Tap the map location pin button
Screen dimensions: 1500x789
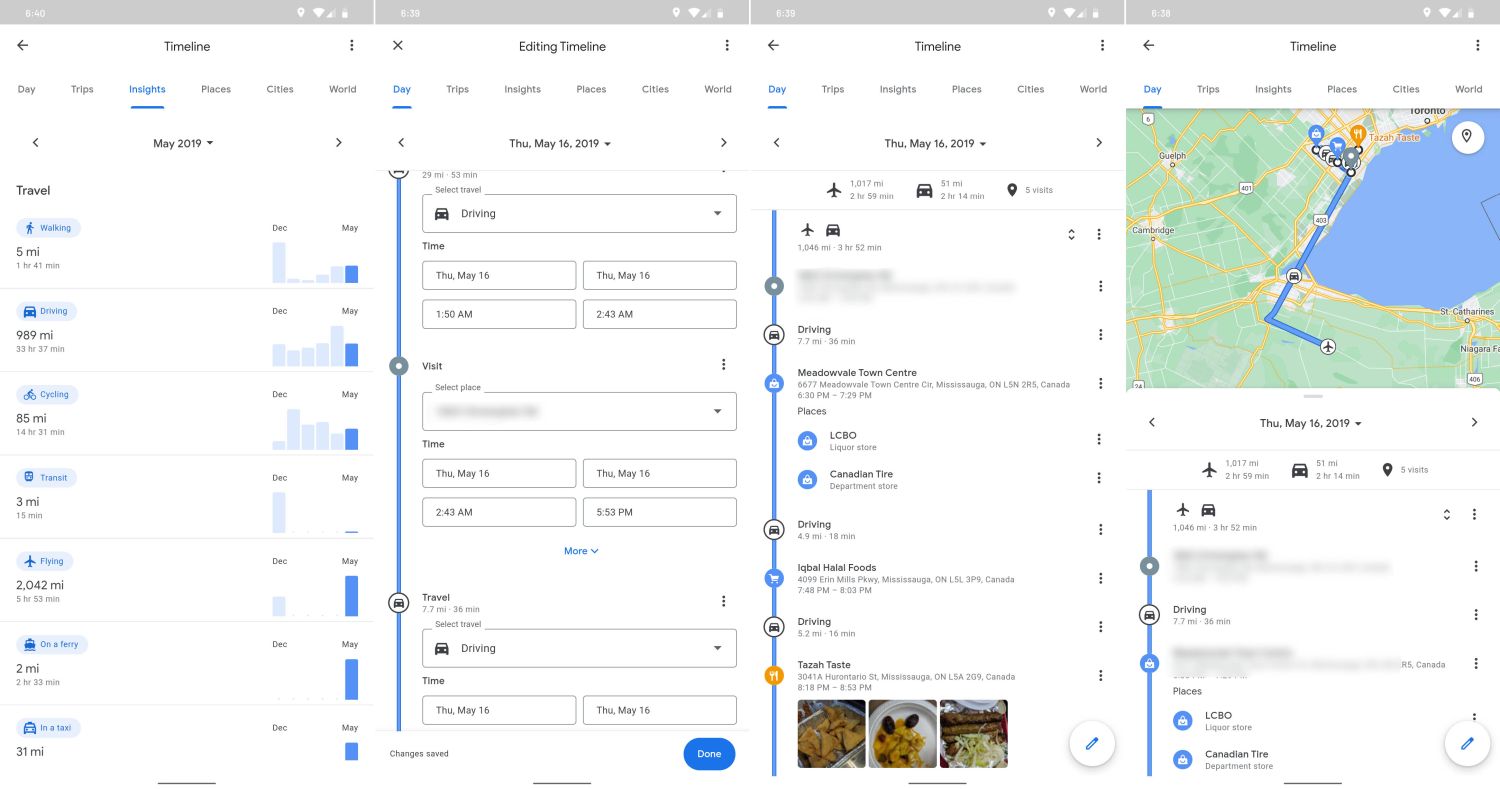click(x=1466, y=136)
